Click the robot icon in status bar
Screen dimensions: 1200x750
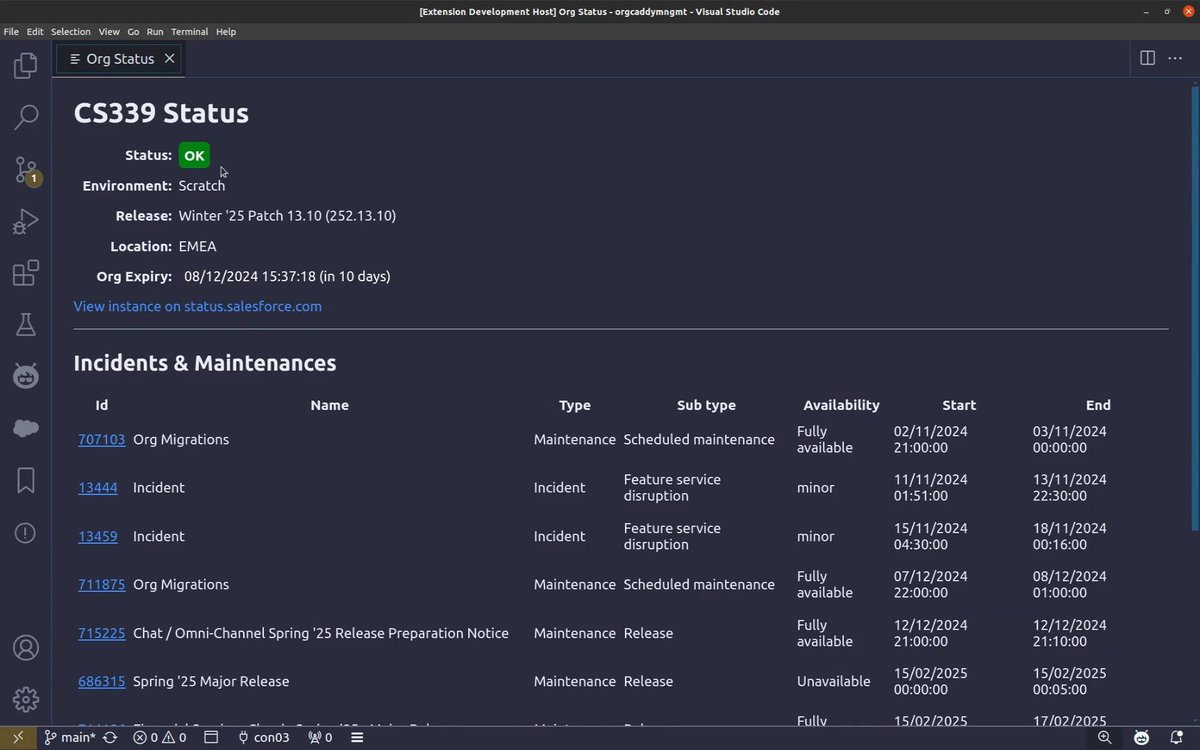[1141, 738]
